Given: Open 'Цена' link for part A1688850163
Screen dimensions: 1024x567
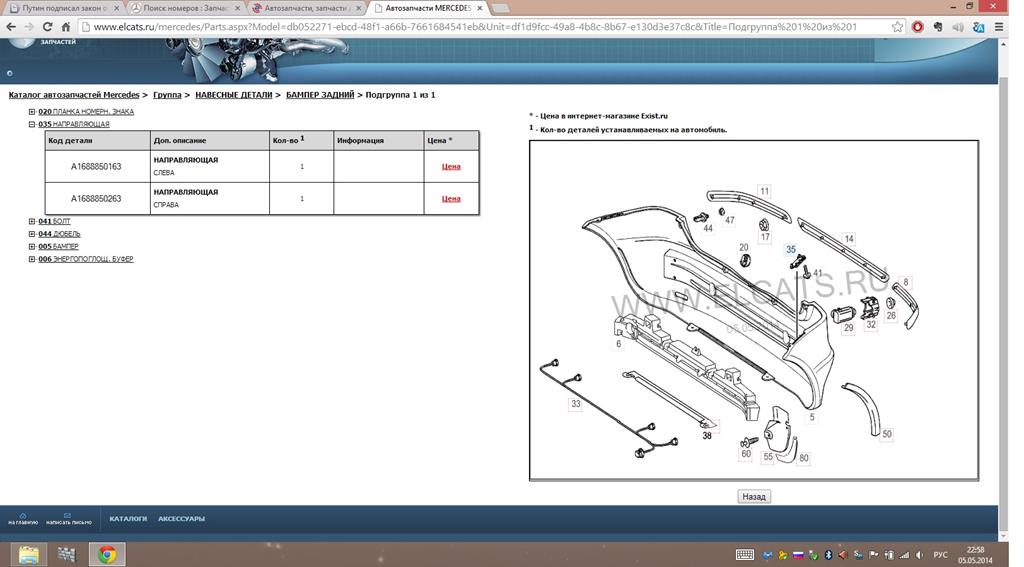Looking at the screenshot, I should [x=451, y=166].
